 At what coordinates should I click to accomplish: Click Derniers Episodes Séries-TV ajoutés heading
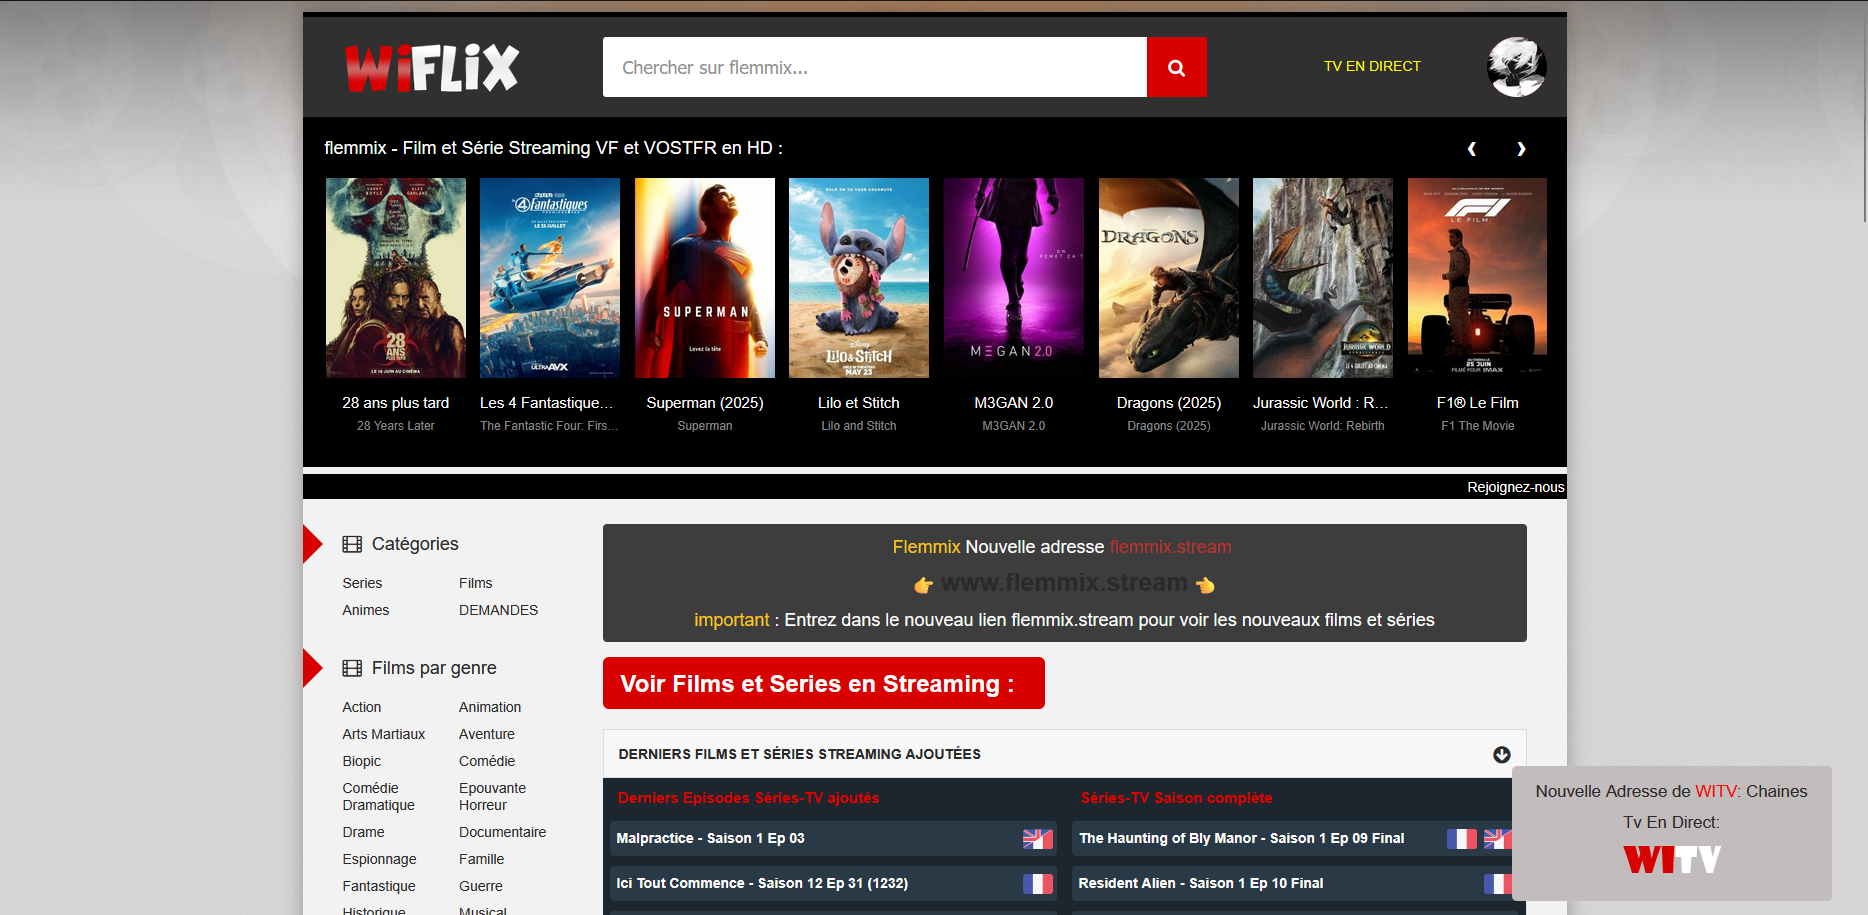coord(749,798)
